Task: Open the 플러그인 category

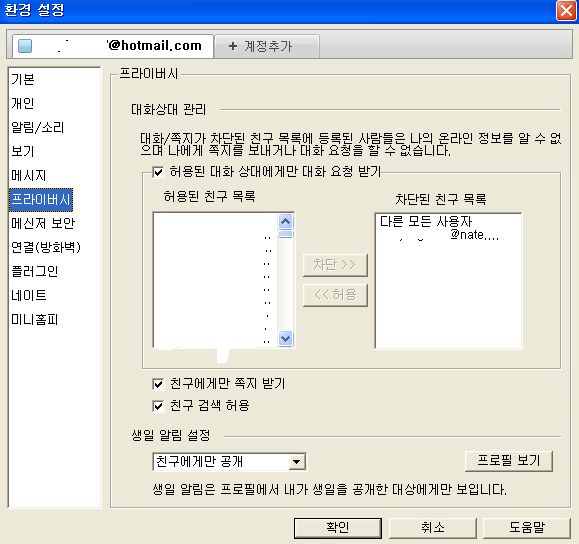Action: point(34,271)
